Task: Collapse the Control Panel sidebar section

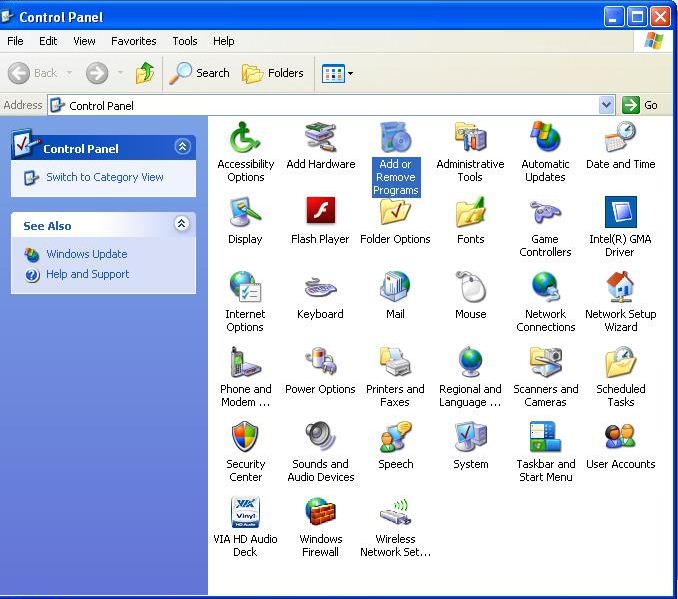Action: tap(181, 147)
